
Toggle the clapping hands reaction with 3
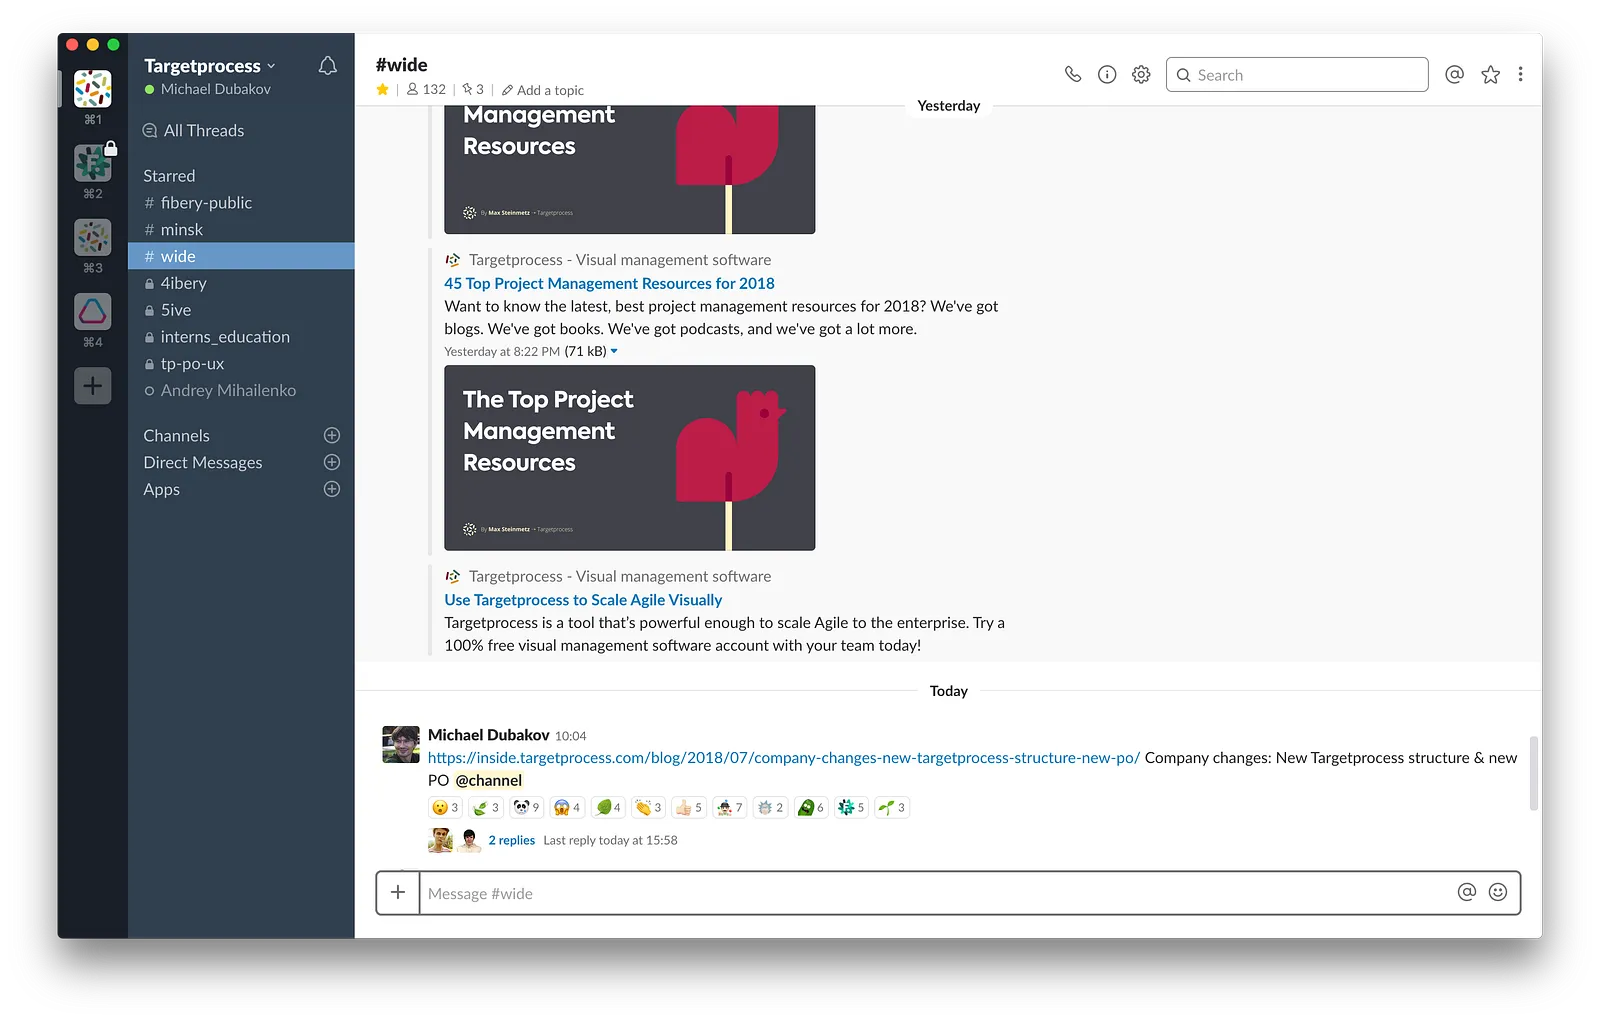(x=648, y=808)
